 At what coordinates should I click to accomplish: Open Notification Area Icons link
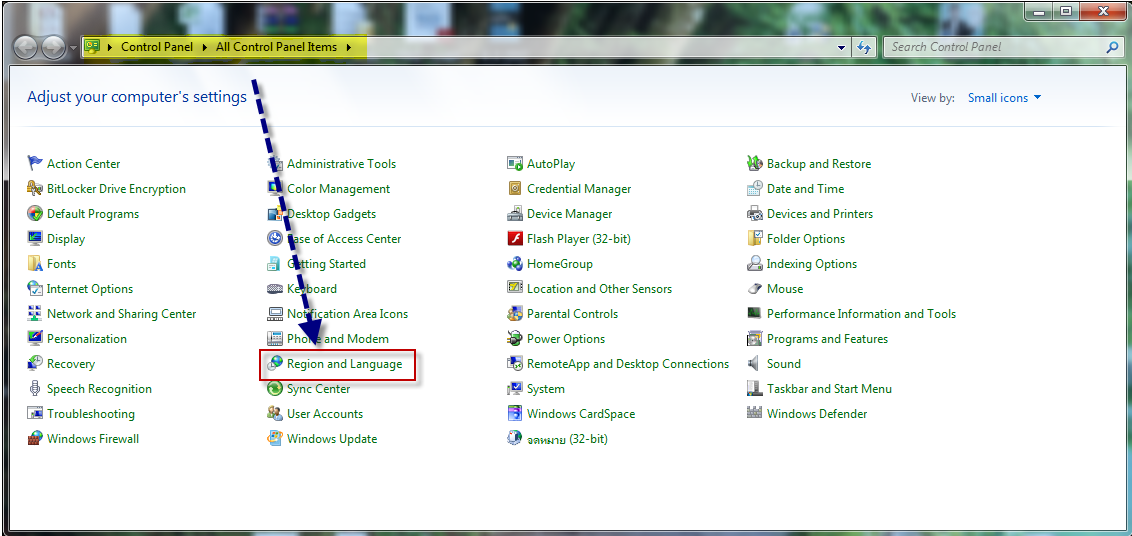tap(347, 314)
